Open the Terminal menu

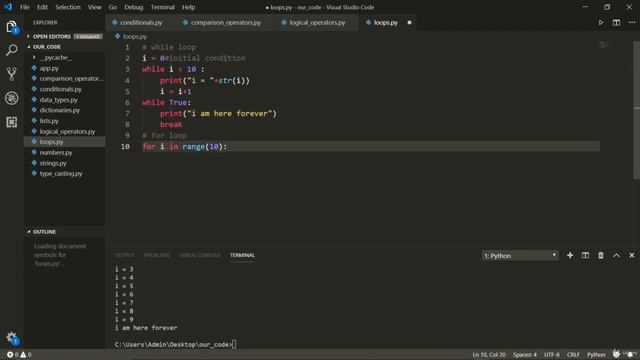tap(162, 7)
